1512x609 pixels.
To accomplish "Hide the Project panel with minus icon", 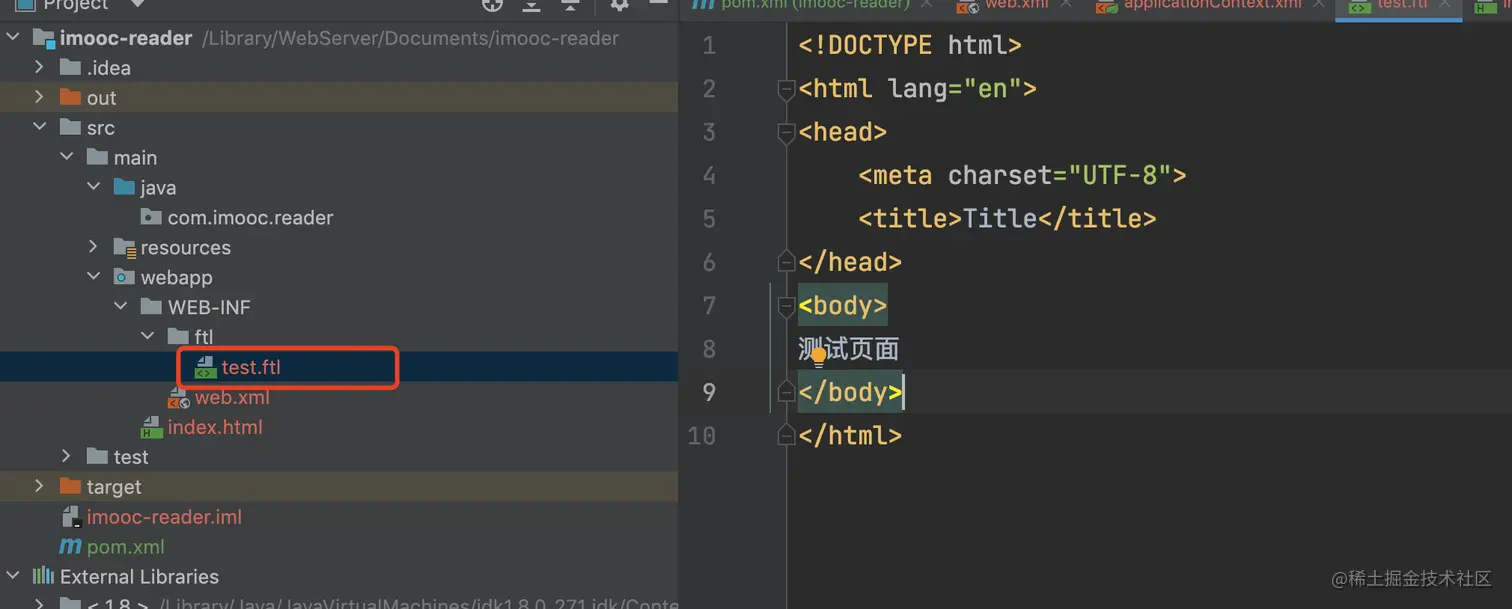I will coord(658,3).
